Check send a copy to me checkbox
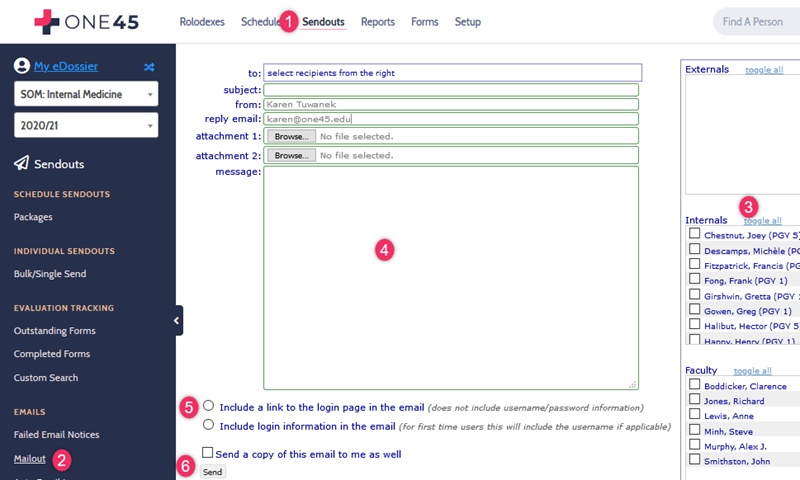Image resolution: width=800 pixels, height=480 pixels. click(207, 452)
